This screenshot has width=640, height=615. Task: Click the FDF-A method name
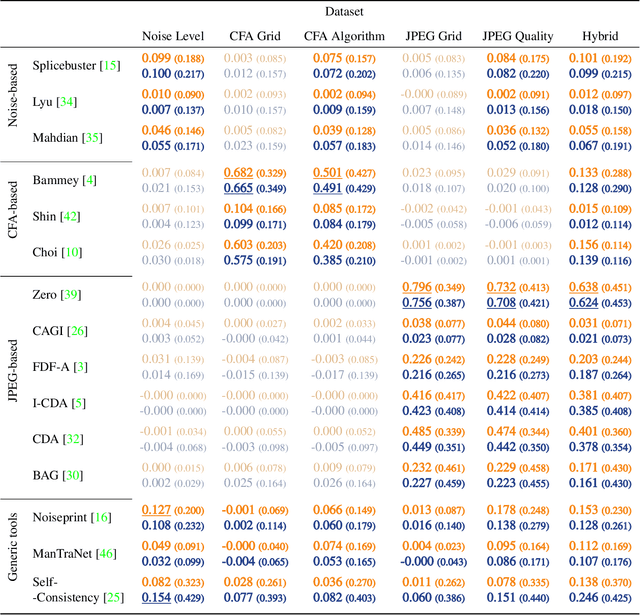[x=51, y=367]
